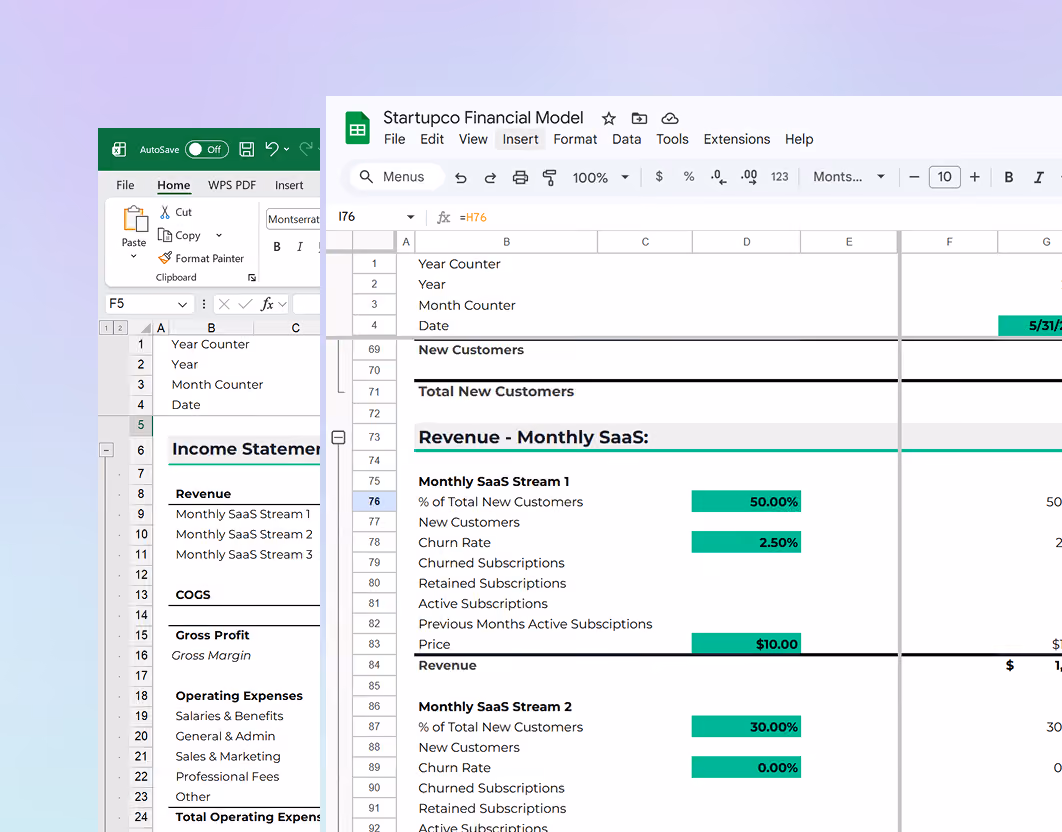Redo in Google Sheets toolbar

pyautogui.click(x=490, y=178)
